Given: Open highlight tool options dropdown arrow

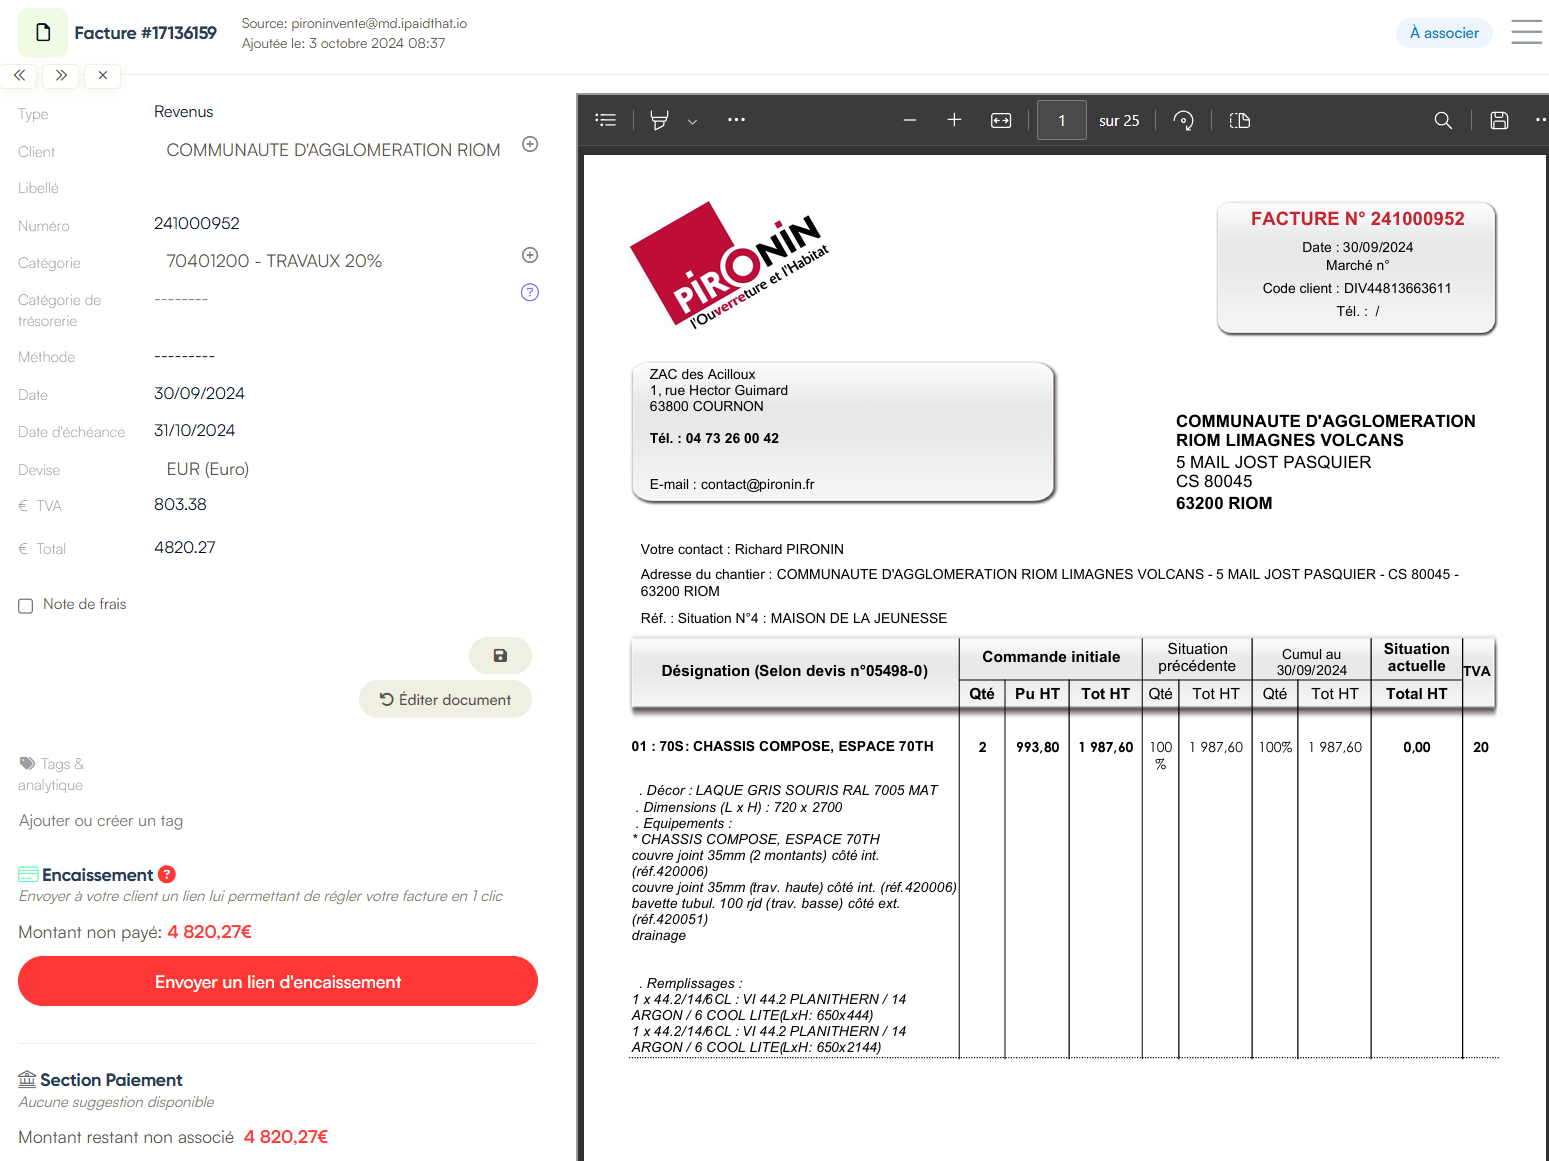Looking at the screenshot, I should pos(692,121).
